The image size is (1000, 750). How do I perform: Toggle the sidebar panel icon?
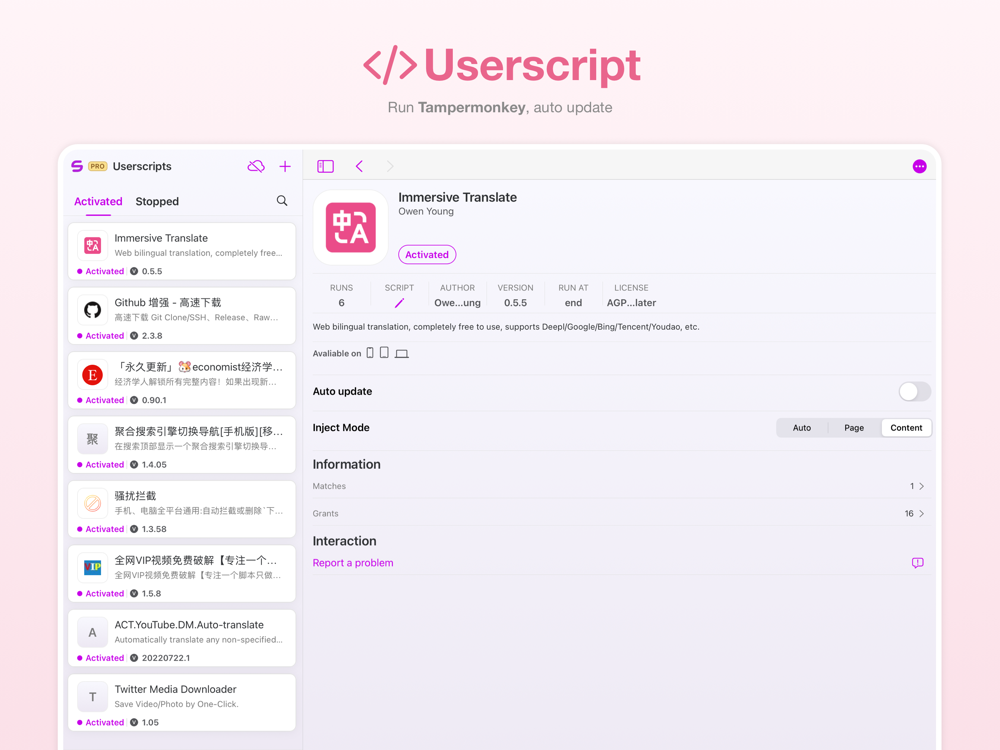325,166
